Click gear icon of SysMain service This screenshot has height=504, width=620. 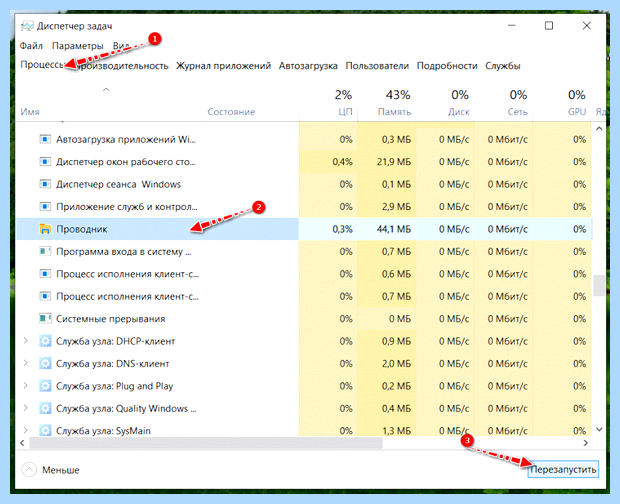45,430
